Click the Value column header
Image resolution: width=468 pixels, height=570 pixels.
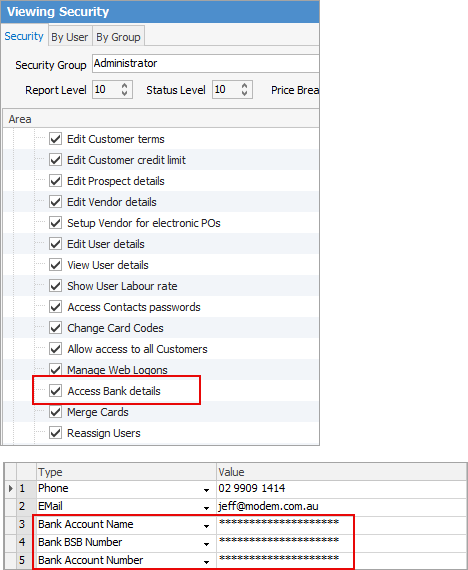click(341, 472)
